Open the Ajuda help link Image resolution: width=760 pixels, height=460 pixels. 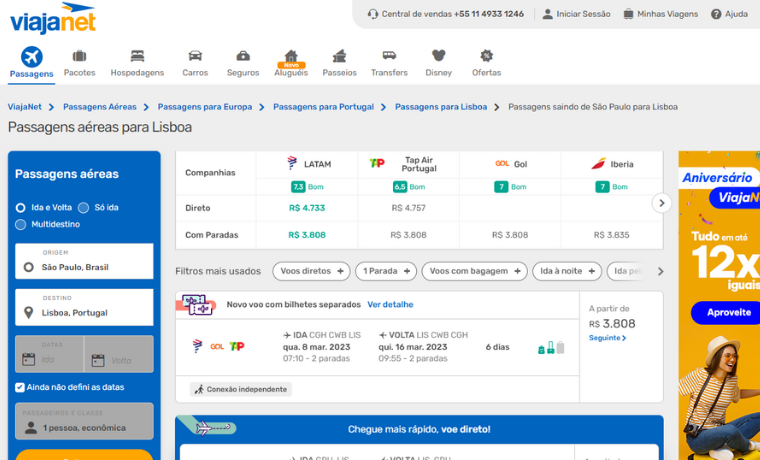pyautogui.click(x=729, y=14)
